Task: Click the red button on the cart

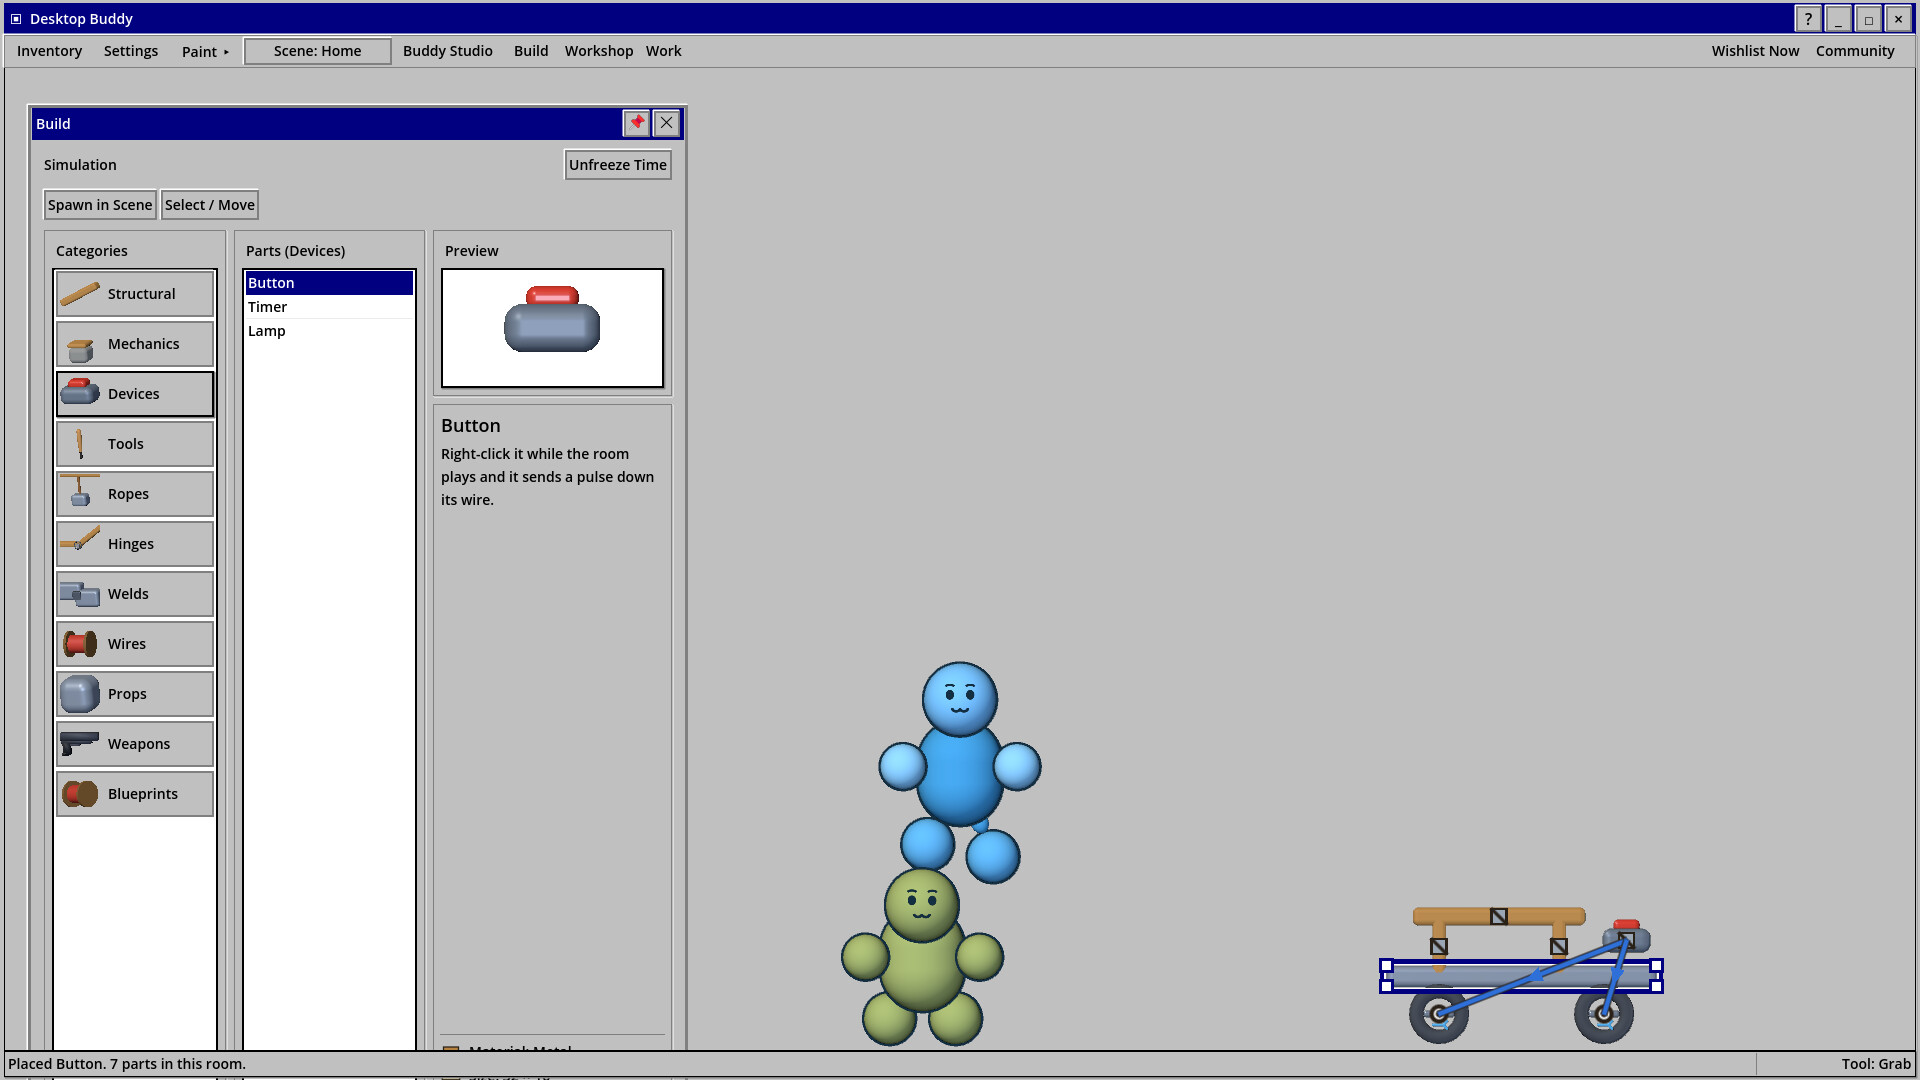Action: (1627, 925)
